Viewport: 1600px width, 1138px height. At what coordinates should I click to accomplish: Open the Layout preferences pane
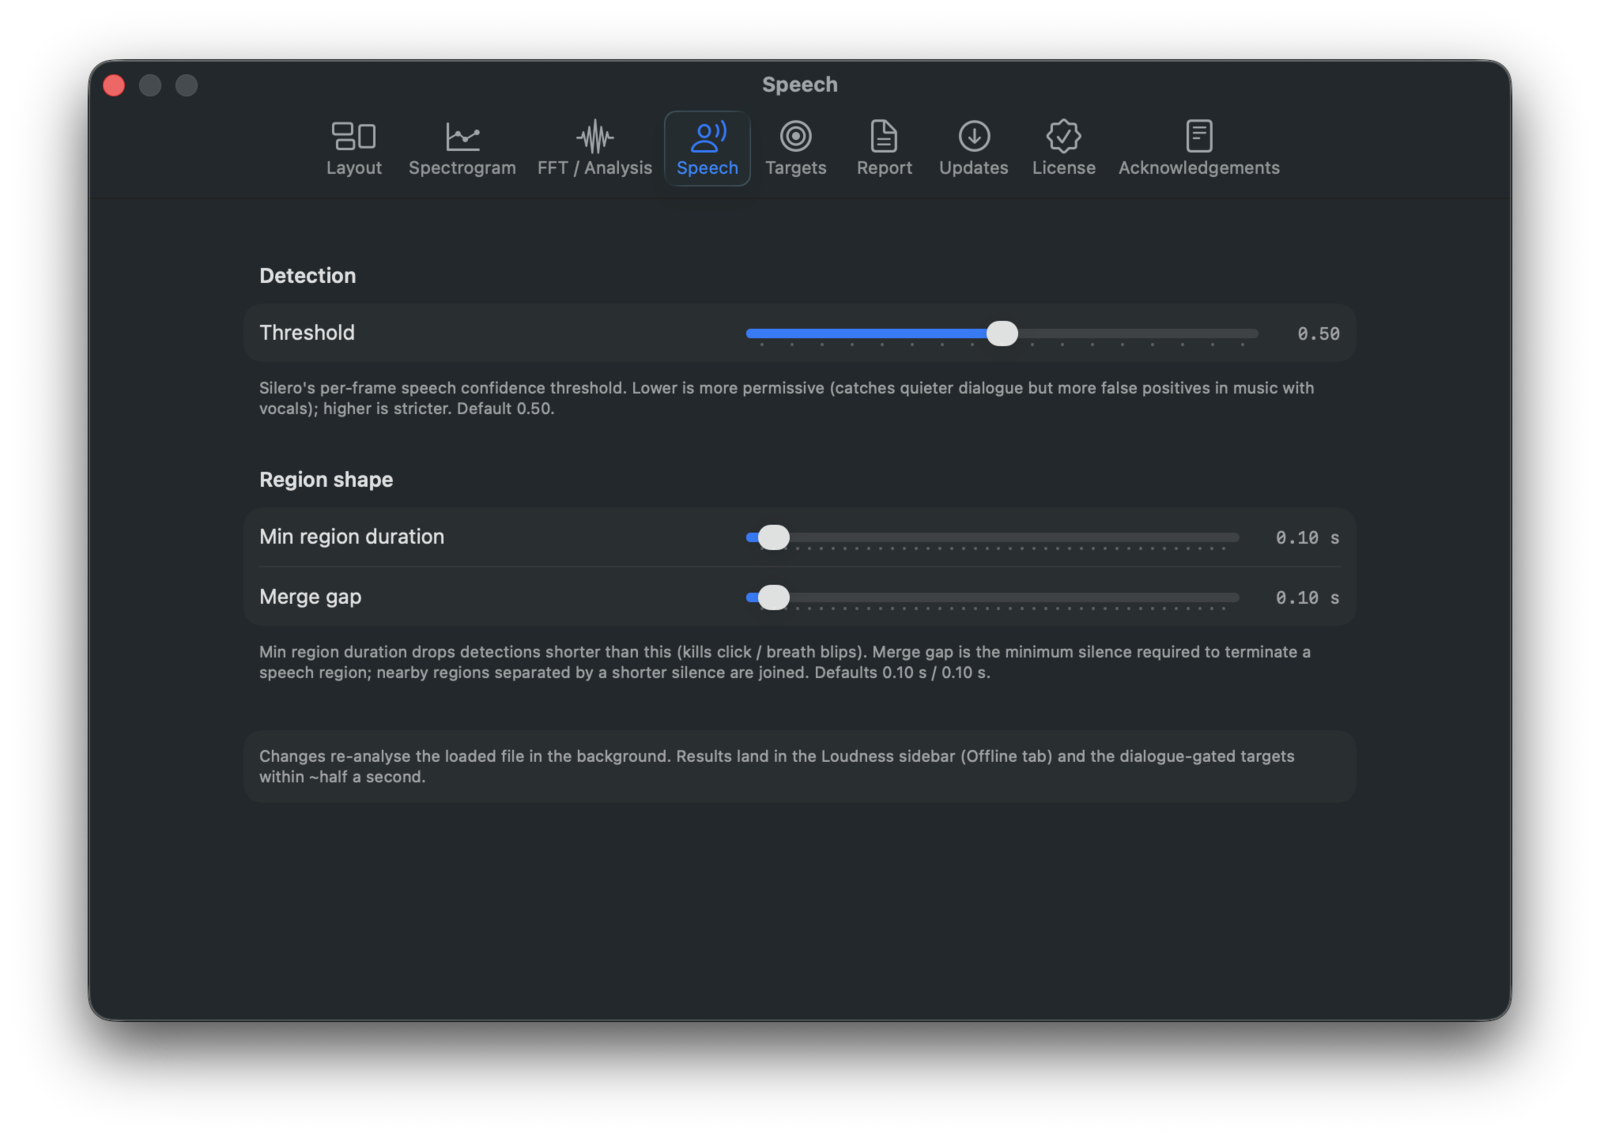pyautogui.click(x=354, y=148)
